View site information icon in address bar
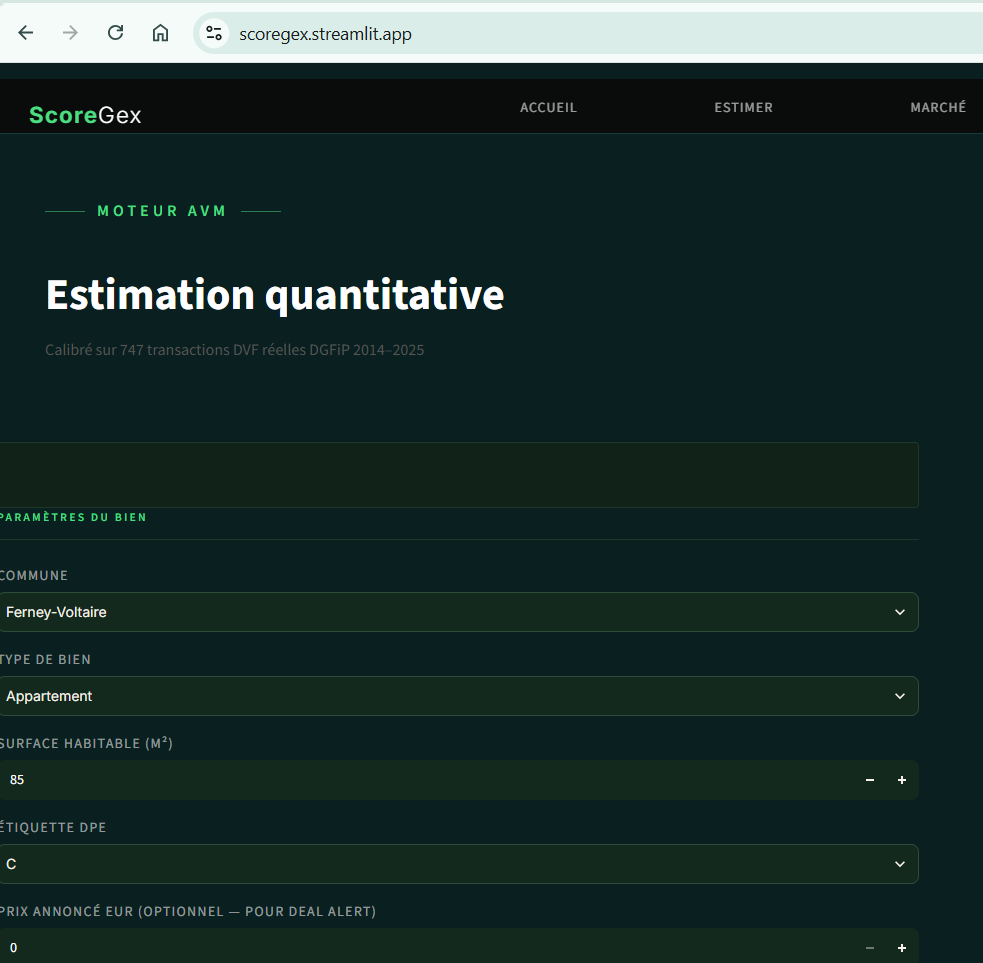Image resolution: width=983 pixels, height=963 pixels. pyautogui.click(x=214, y=33)
